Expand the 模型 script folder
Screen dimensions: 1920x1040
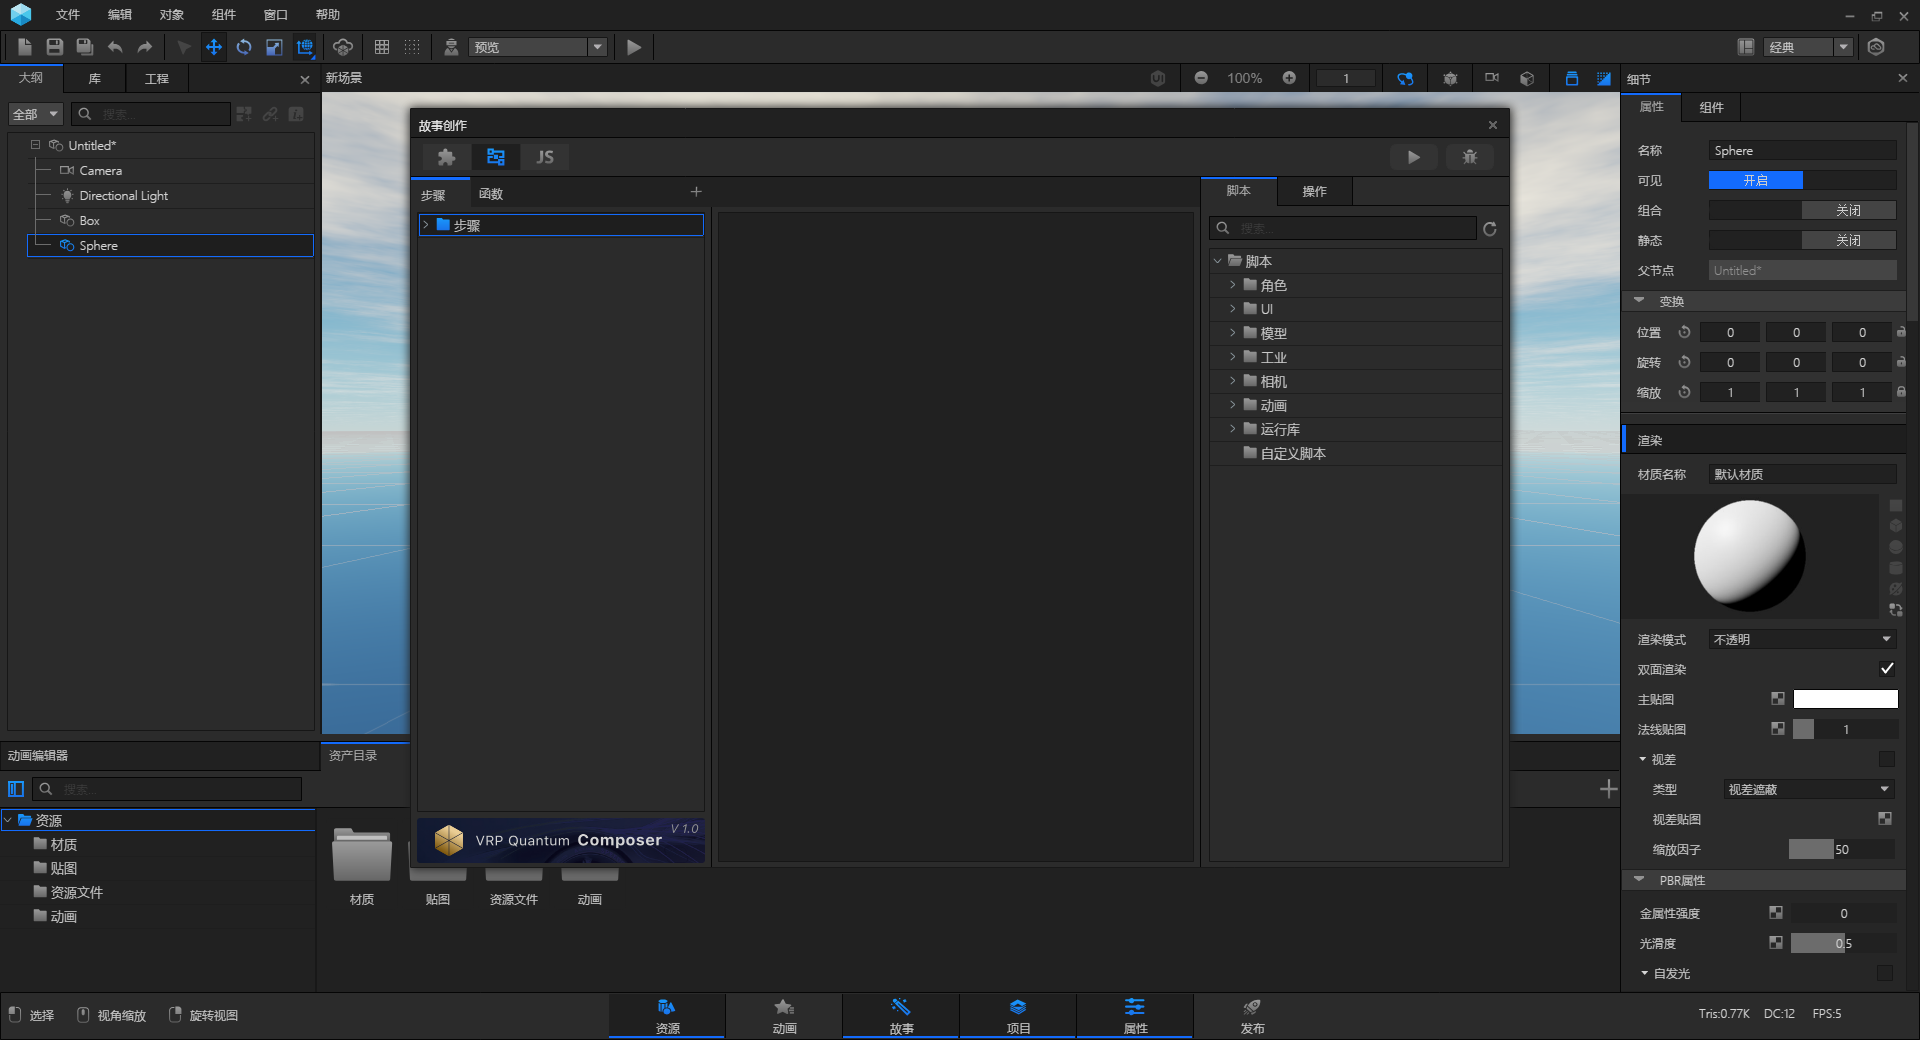click(1233, 333)
